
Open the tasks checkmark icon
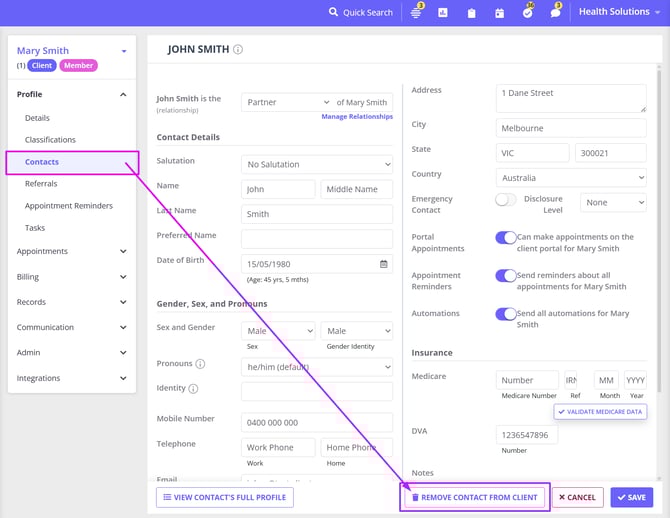527,13
